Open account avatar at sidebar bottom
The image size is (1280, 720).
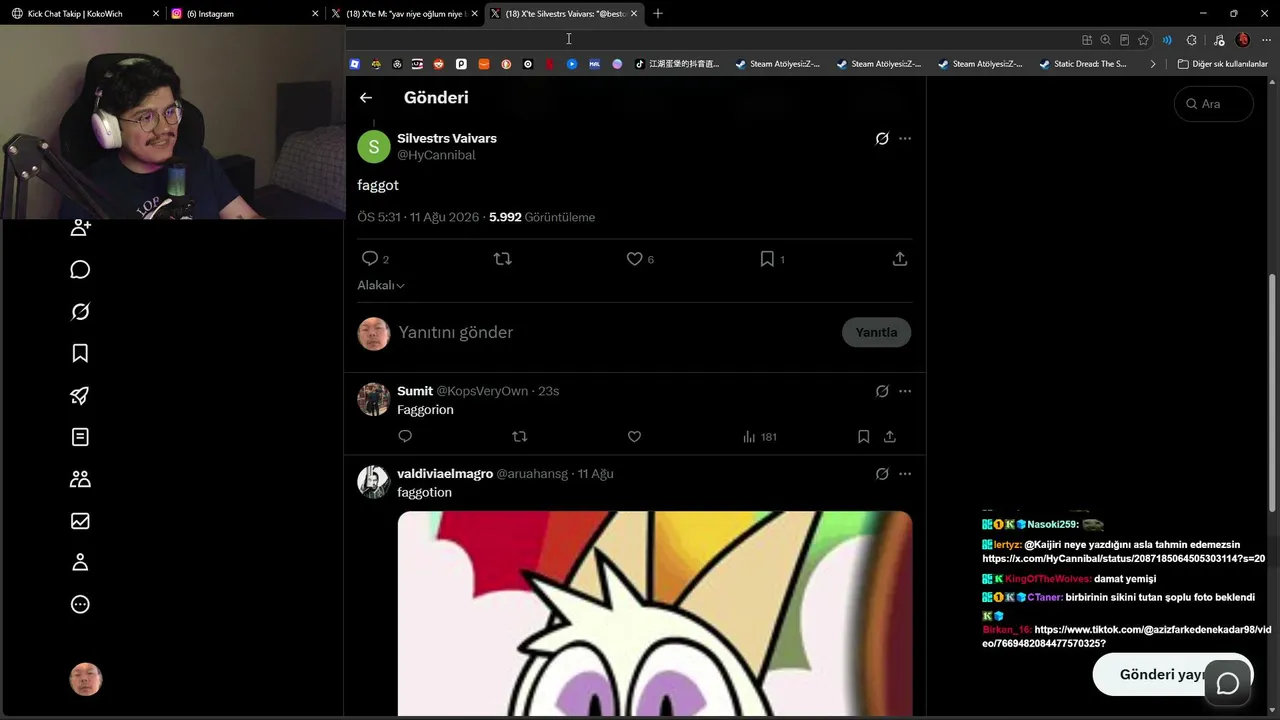[86, 680]
